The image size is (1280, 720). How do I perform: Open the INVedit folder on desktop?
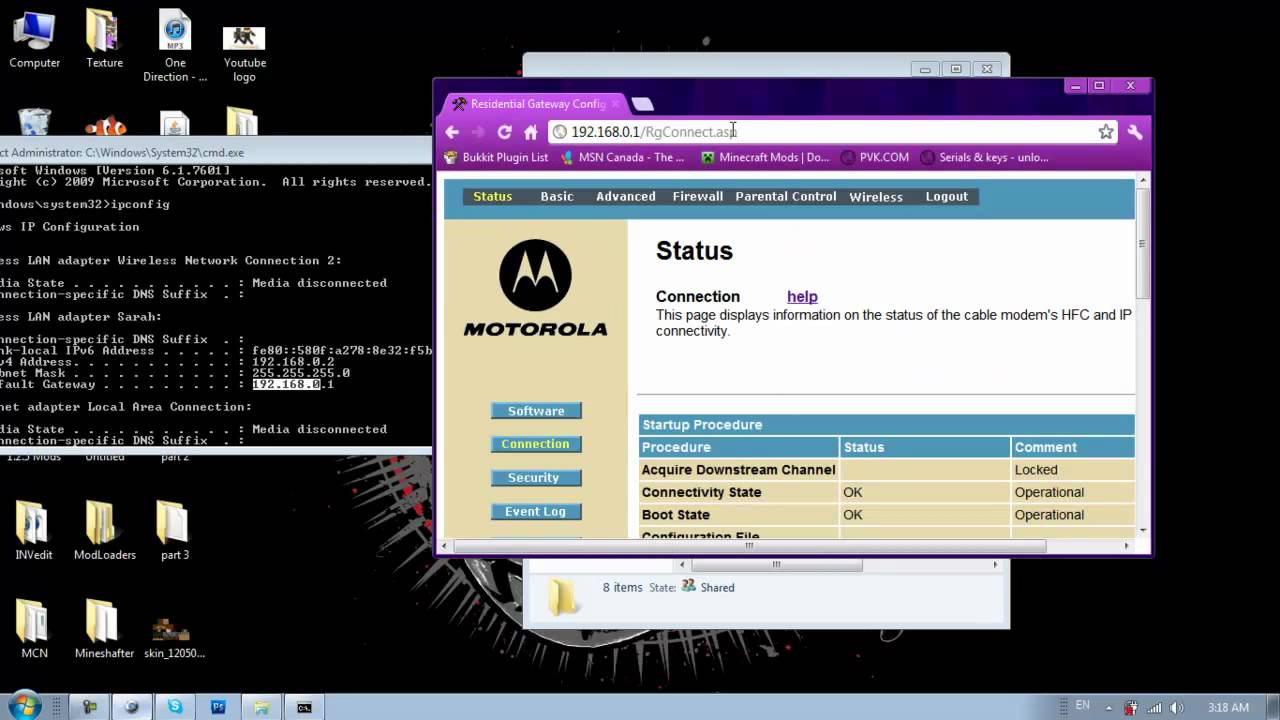point(34,530)
